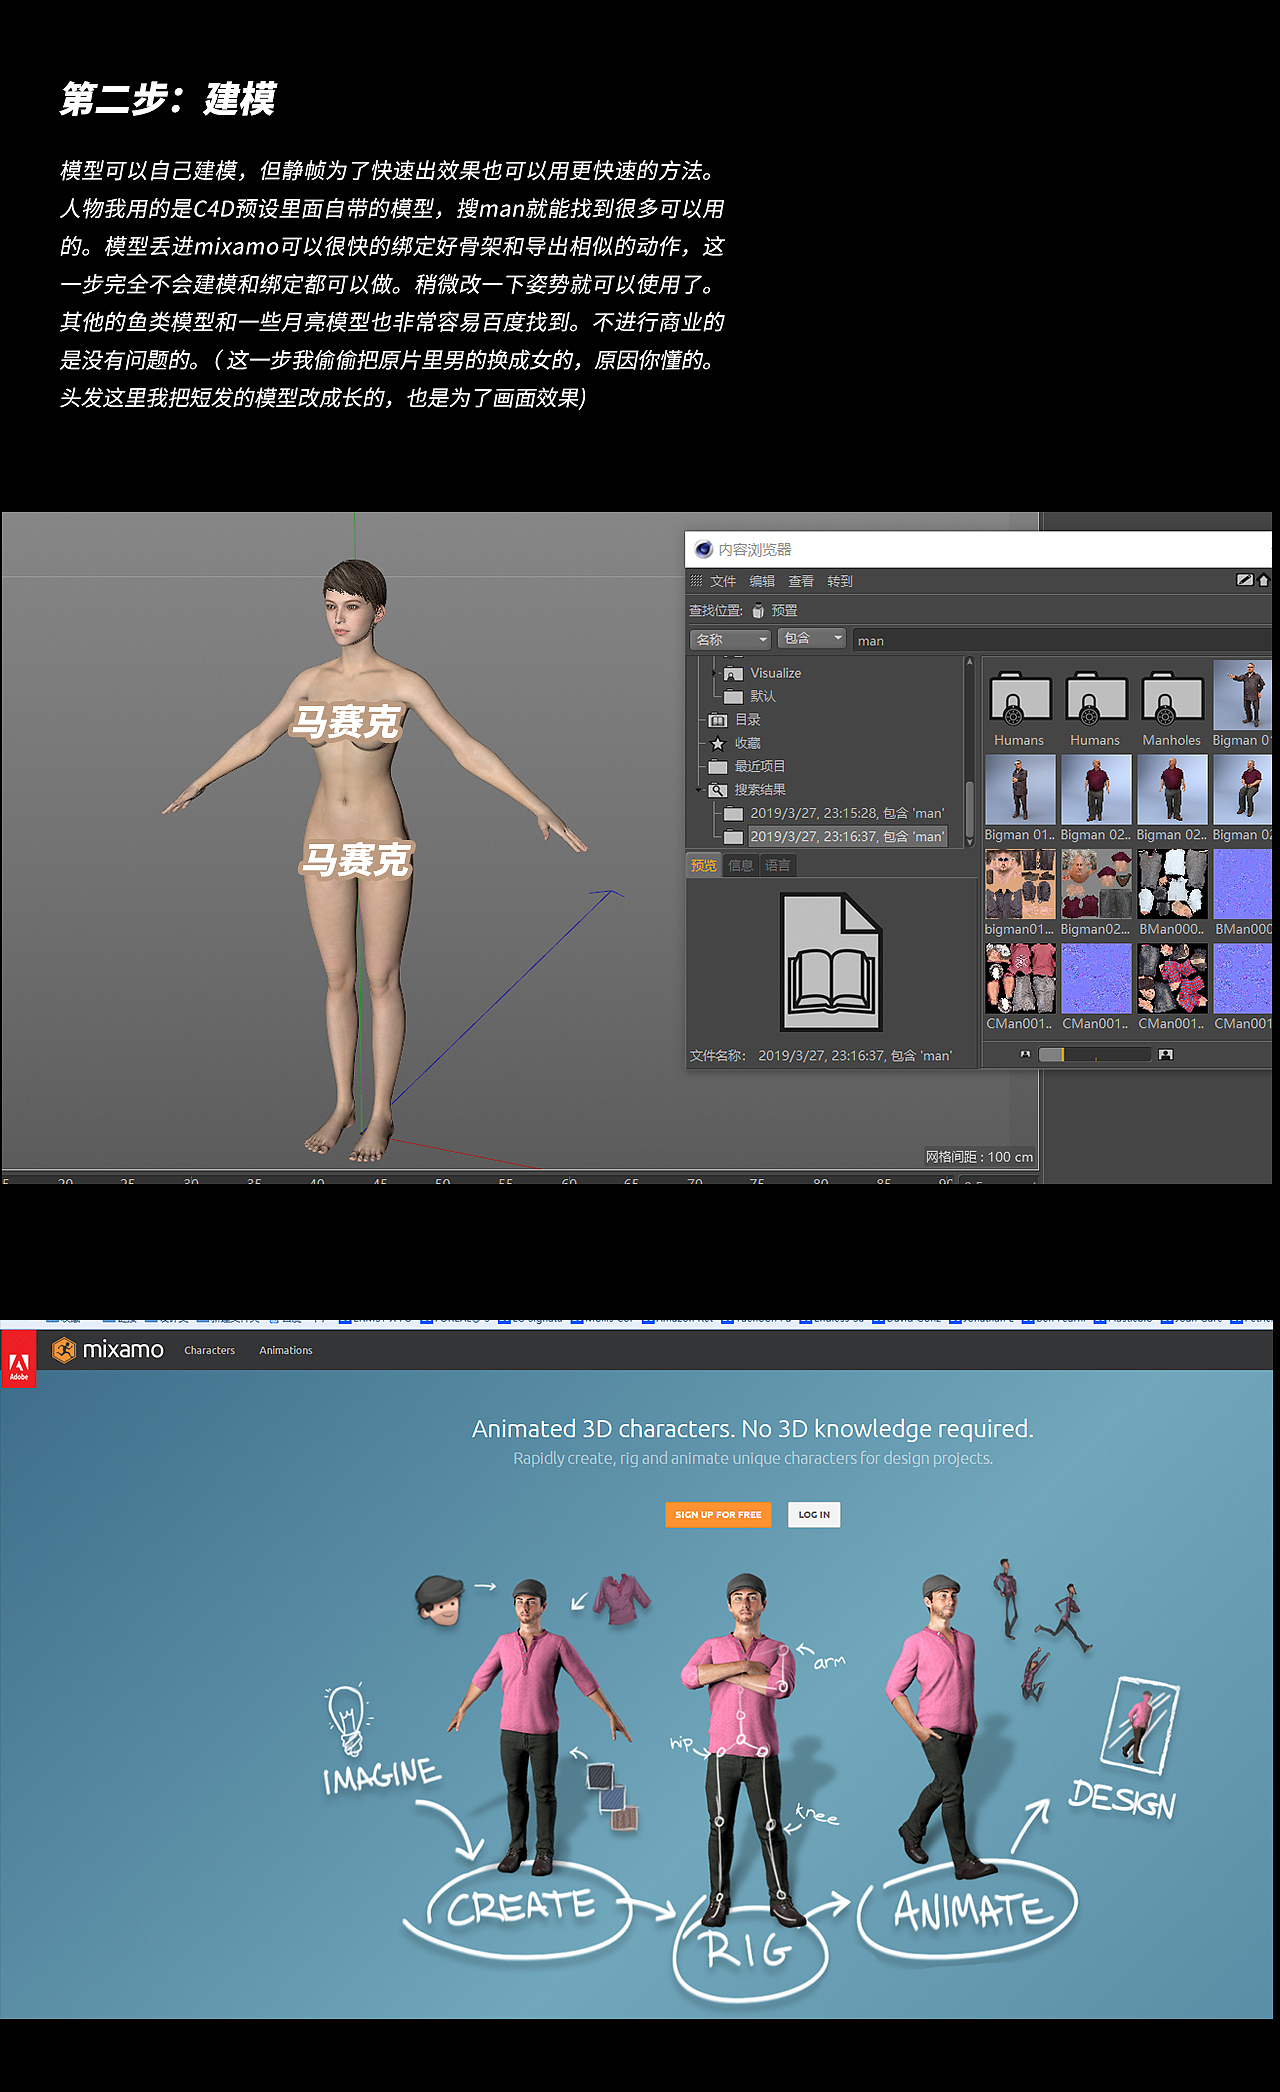Switch to the 信息 tab

point(741,865)
